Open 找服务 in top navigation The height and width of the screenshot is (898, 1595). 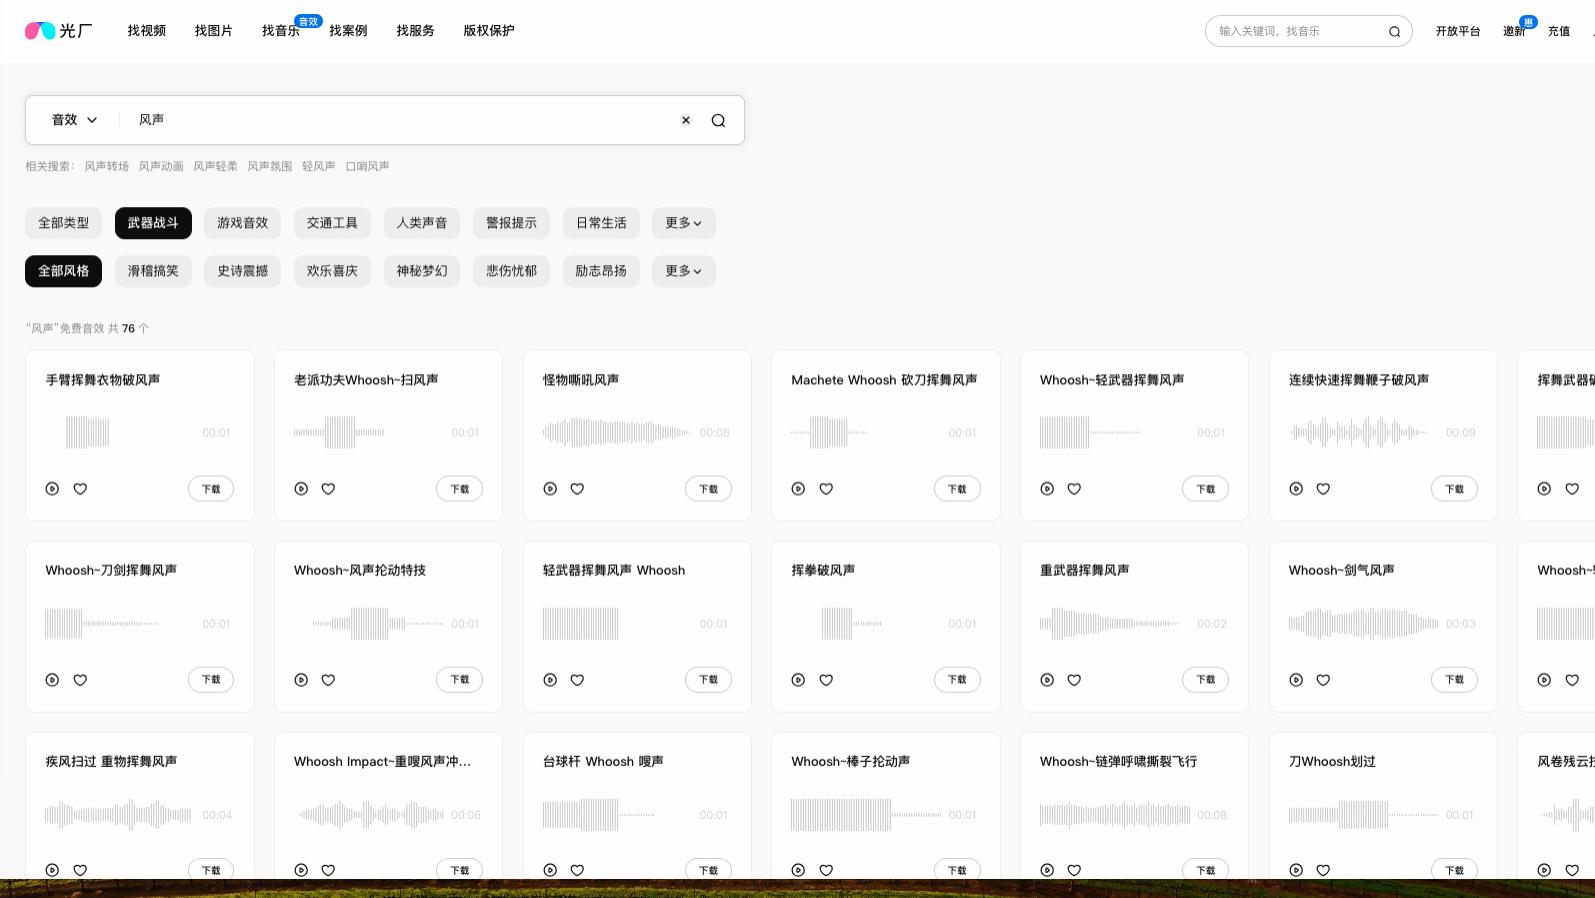coord(415,31)
